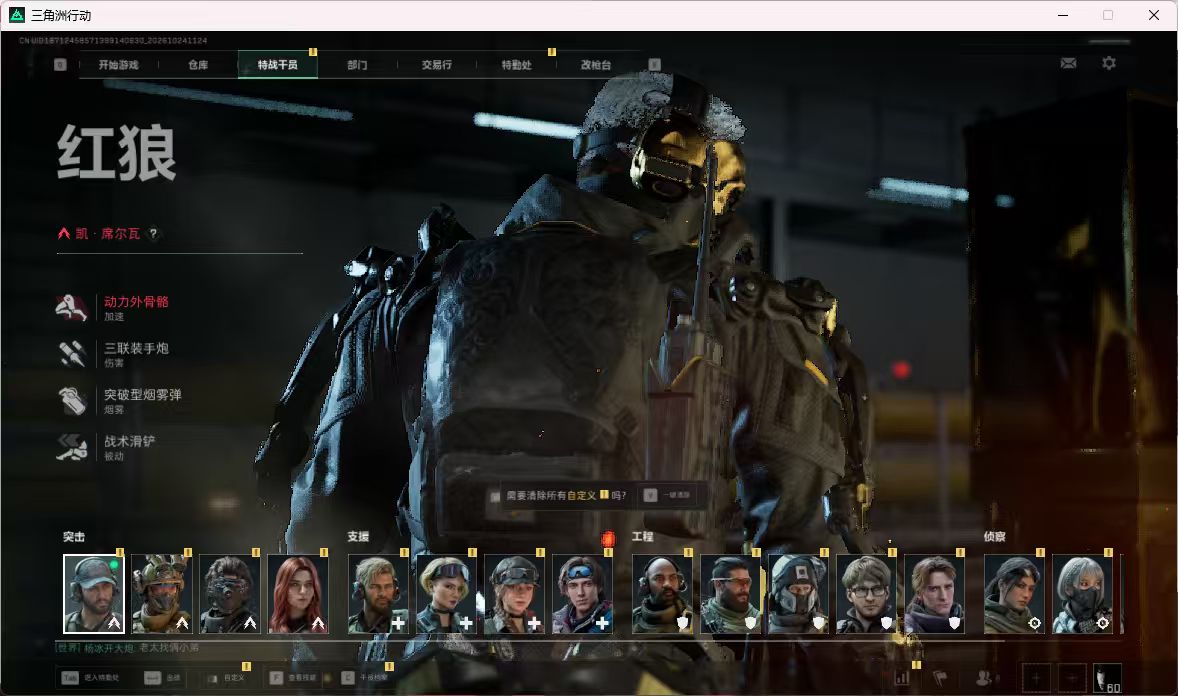The image size is (1178, 696).
Task: Choose the selected assault operator with cap
Action: (x=94, y=594)
